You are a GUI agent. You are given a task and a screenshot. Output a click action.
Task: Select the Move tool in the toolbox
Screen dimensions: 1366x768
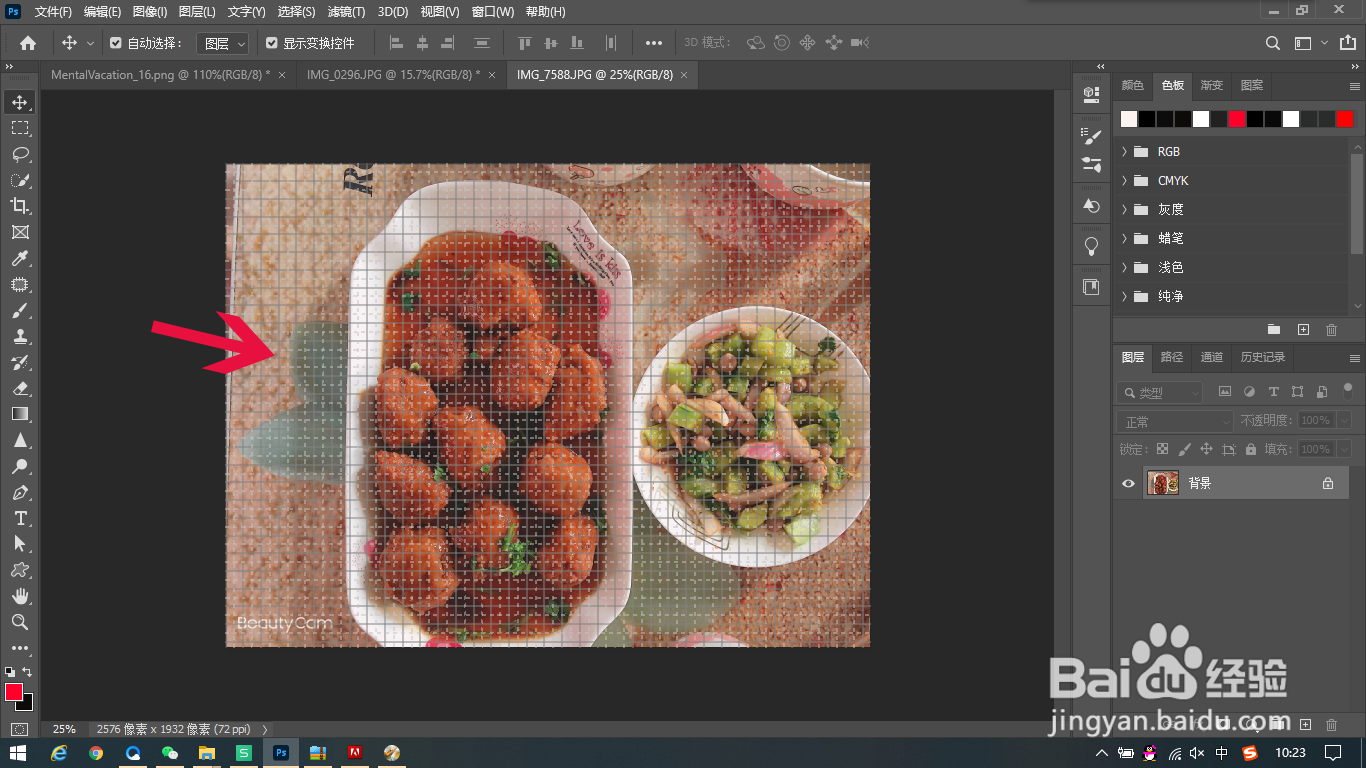[19, 102]
